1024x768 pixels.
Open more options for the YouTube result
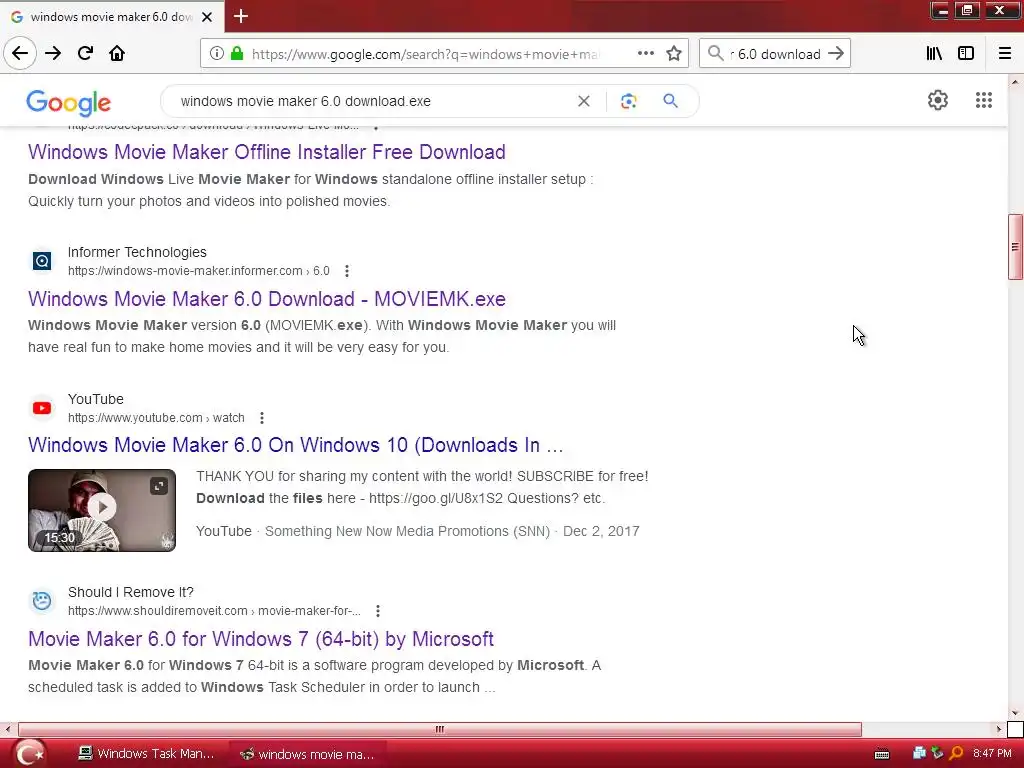[262, 418]
